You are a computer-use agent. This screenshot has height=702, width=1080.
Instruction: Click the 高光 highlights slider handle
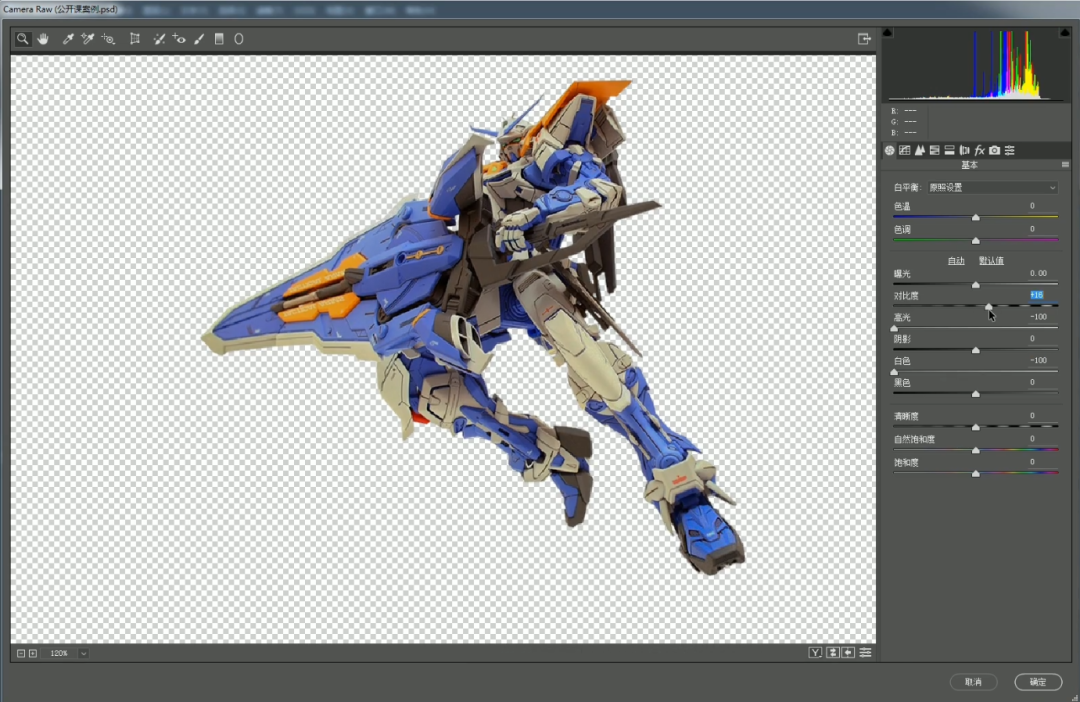pos(894,329)
